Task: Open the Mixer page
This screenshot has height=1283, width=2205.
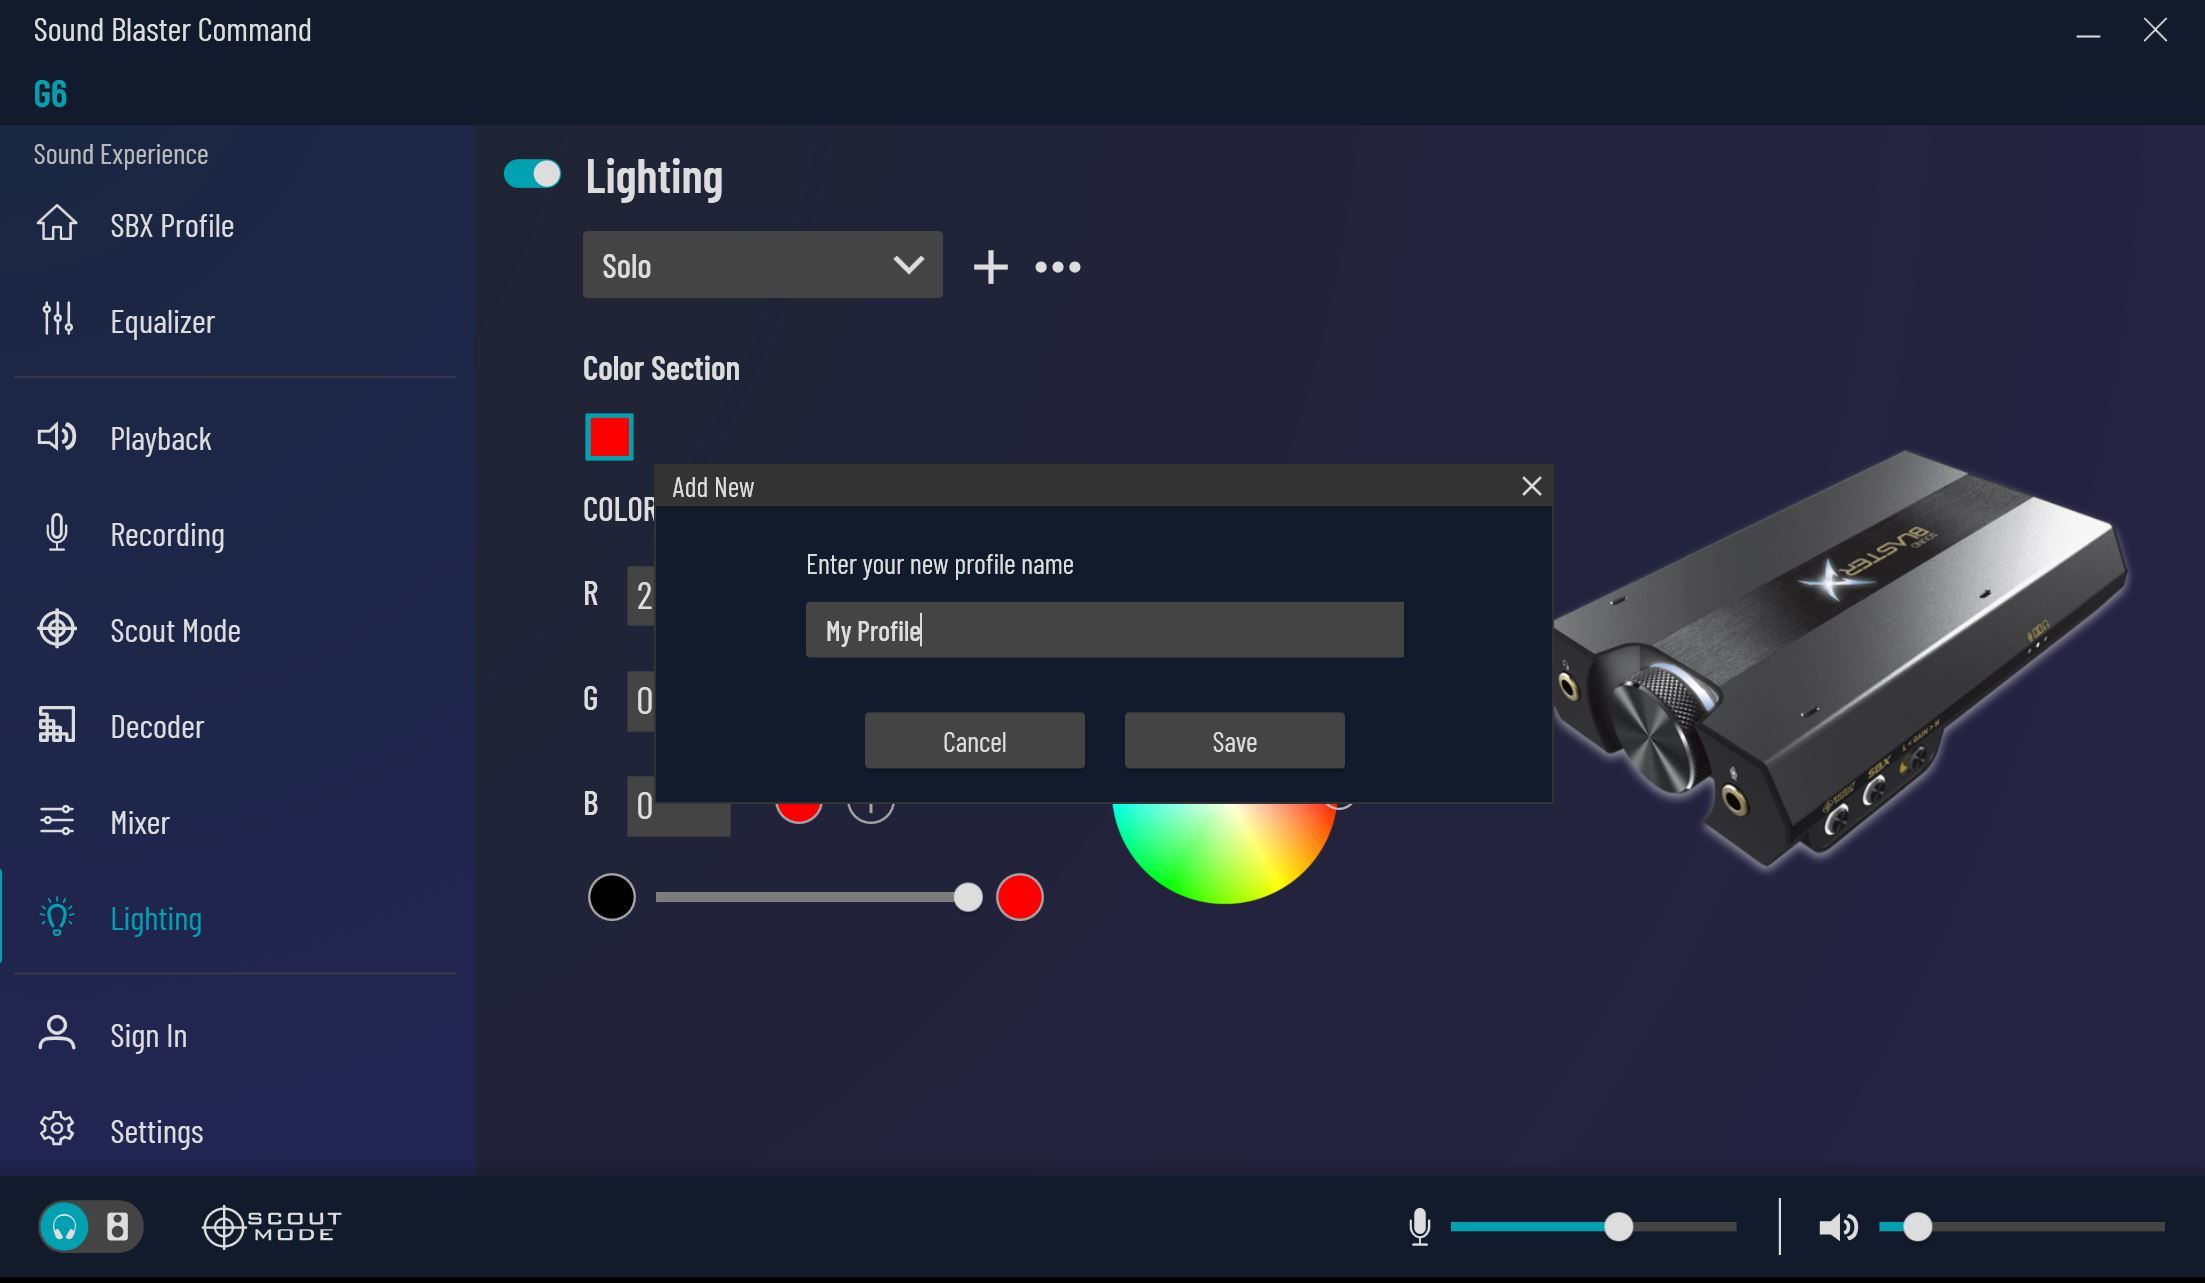Action: coord(140,823)
